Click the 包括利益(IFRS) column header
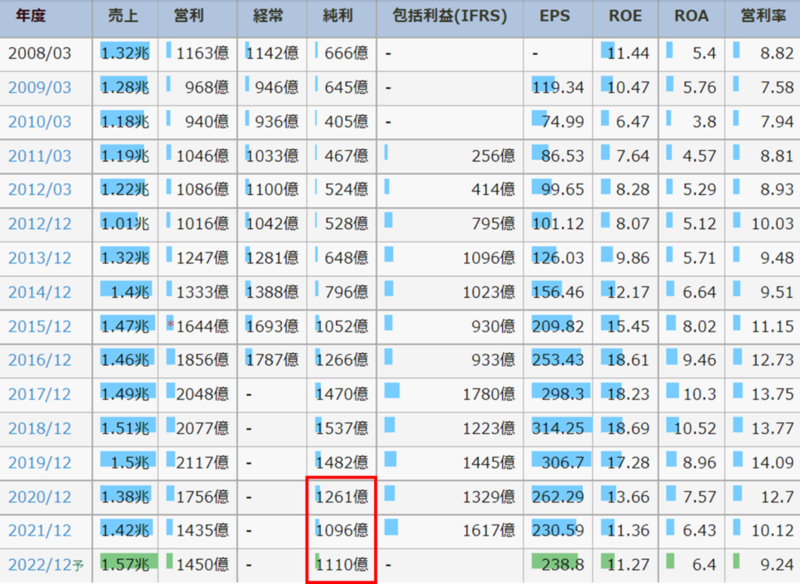This screenshot has height=584, width=800. click(450, 16)
